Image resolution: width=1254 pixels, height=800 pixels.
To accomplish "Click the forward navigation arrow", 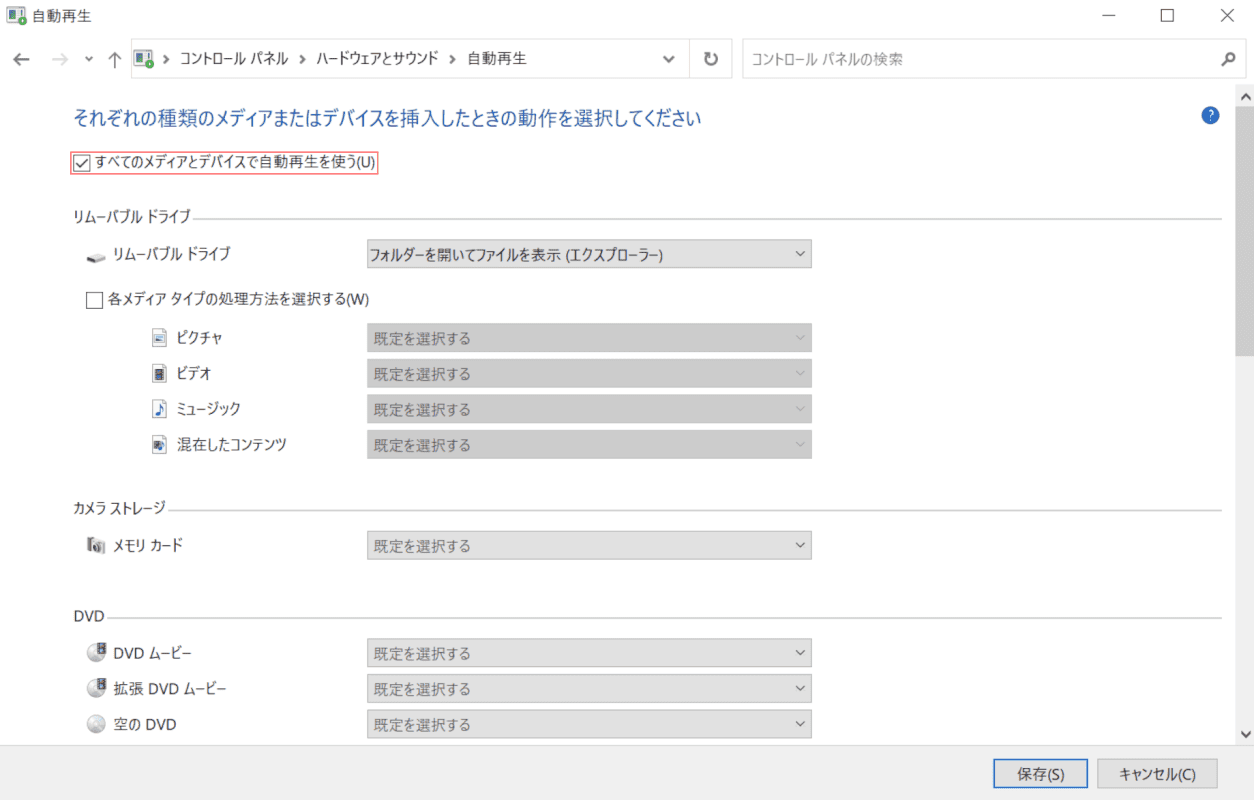I will click(59, 59).
